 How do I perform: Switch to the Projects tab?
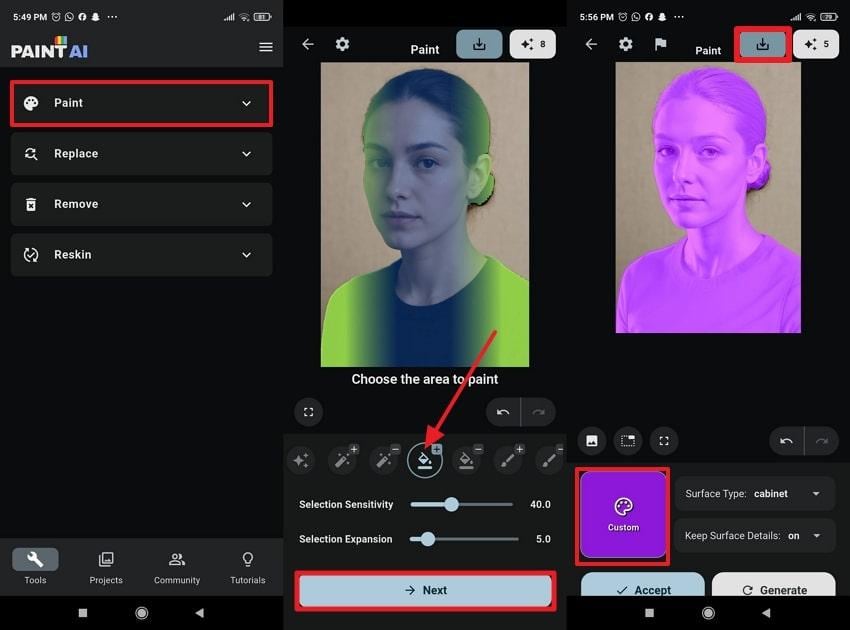[x=106, y=568]
